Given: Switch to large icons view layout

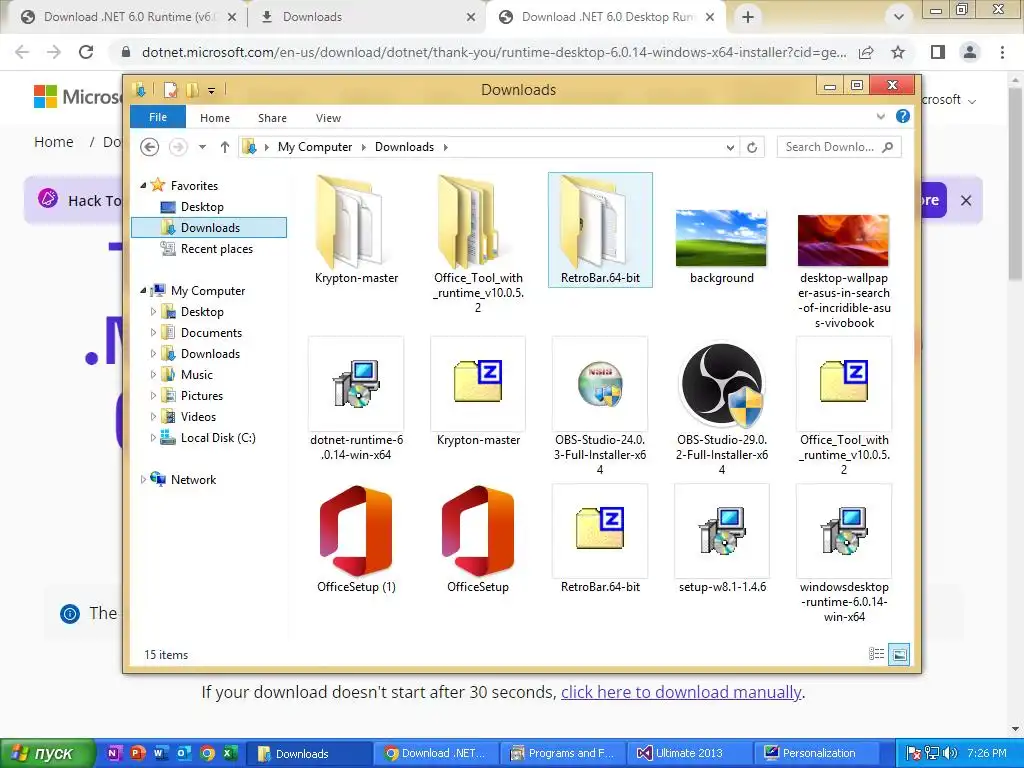Looking at the screenshot, I should tap(899, 654).
